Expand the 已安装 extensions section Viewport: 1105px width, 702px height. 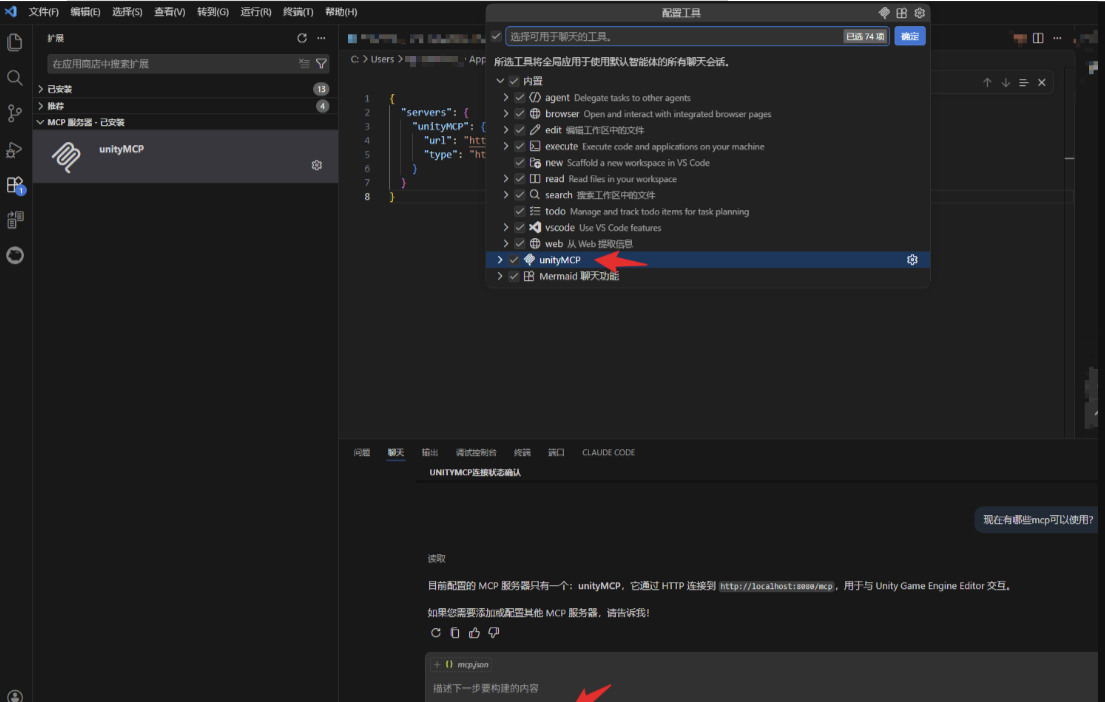point(41,89)
